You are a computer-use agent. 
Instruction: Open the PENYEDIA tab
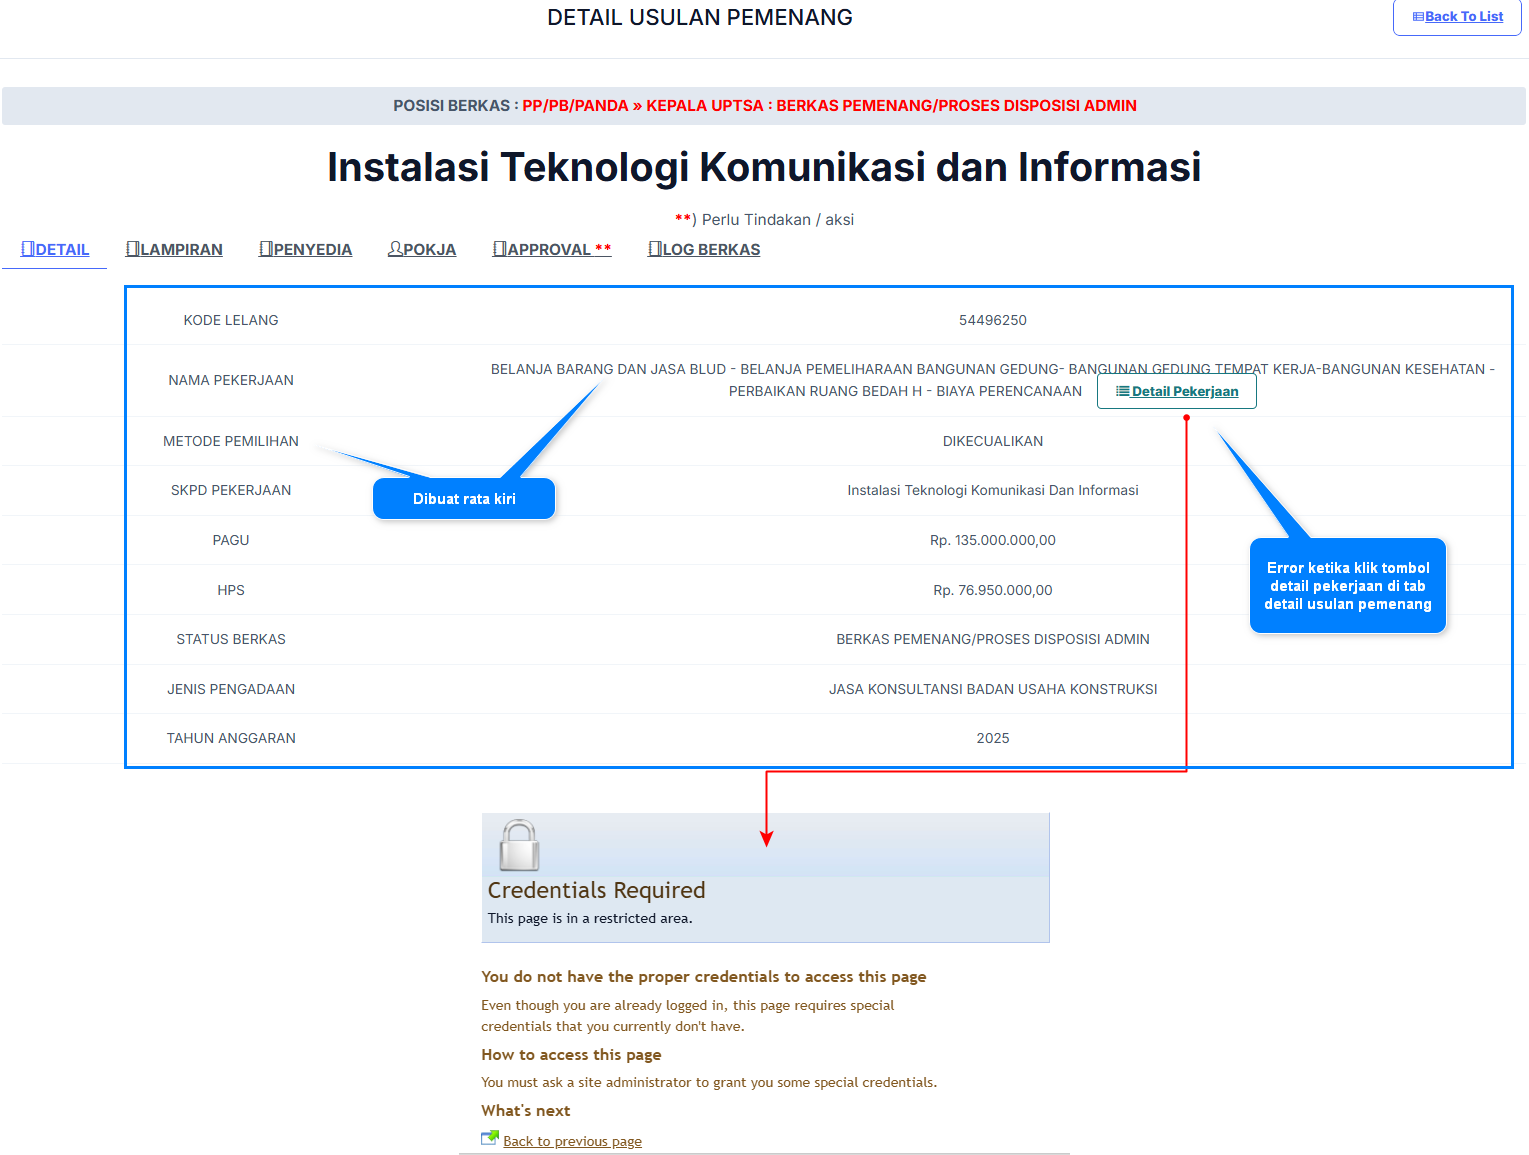tap(305, 250)
